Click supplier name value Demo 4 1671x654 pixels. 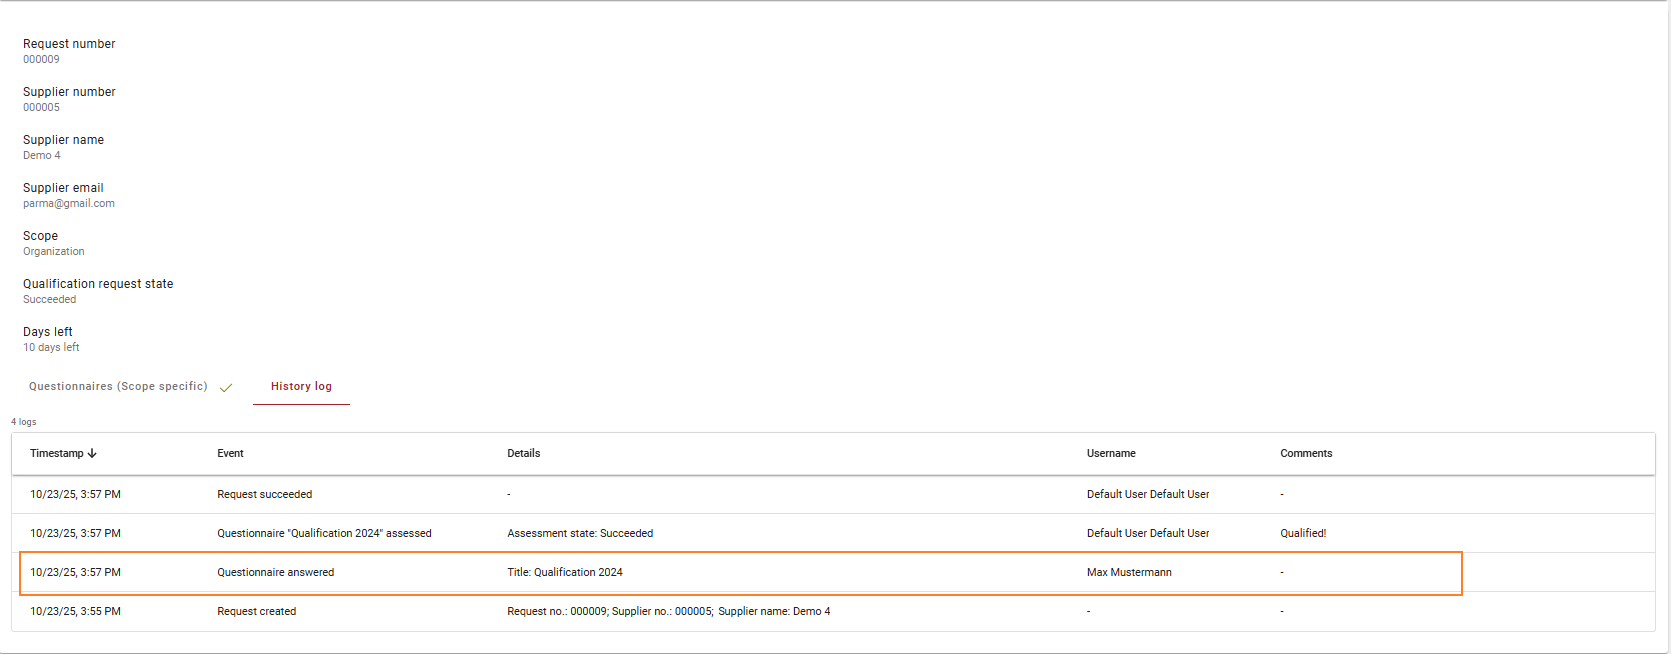tap(42, 156)
